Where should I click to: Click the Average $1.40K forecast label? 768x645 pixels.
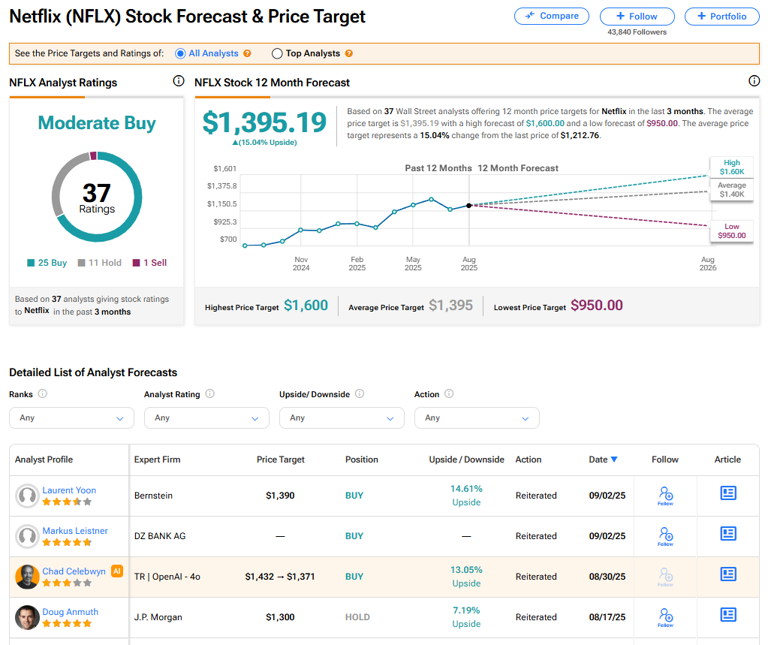pyautogui.click(x=732, y=190)
